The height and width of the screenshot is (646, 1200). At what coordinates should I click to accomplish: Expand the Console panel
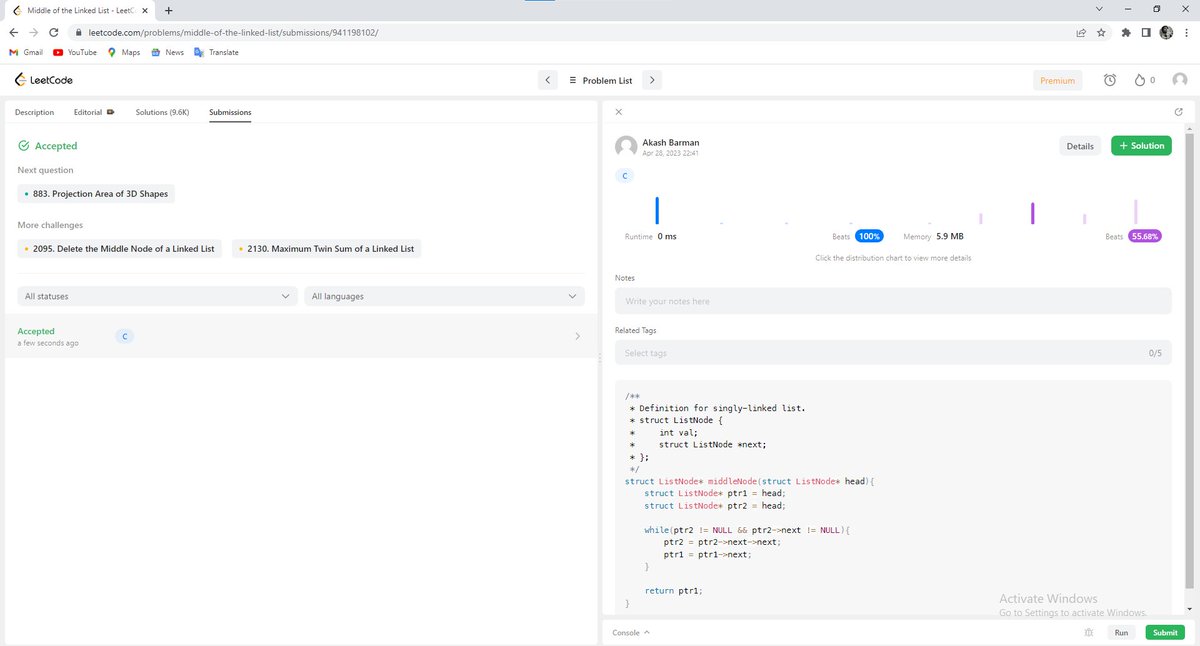pos(631,633)
